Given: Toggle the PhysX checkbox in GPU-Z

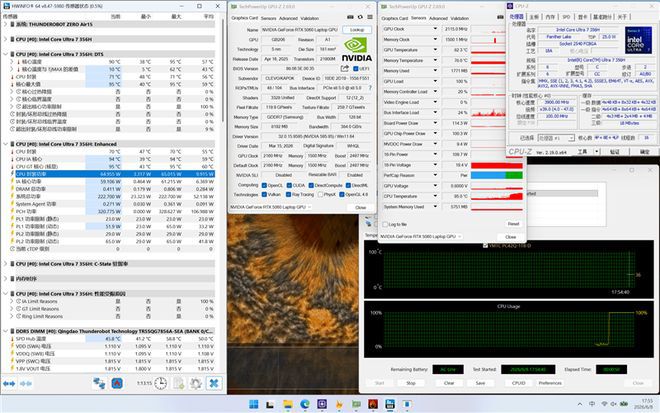Looking at the screenshot, I should [x=321, y=195].
